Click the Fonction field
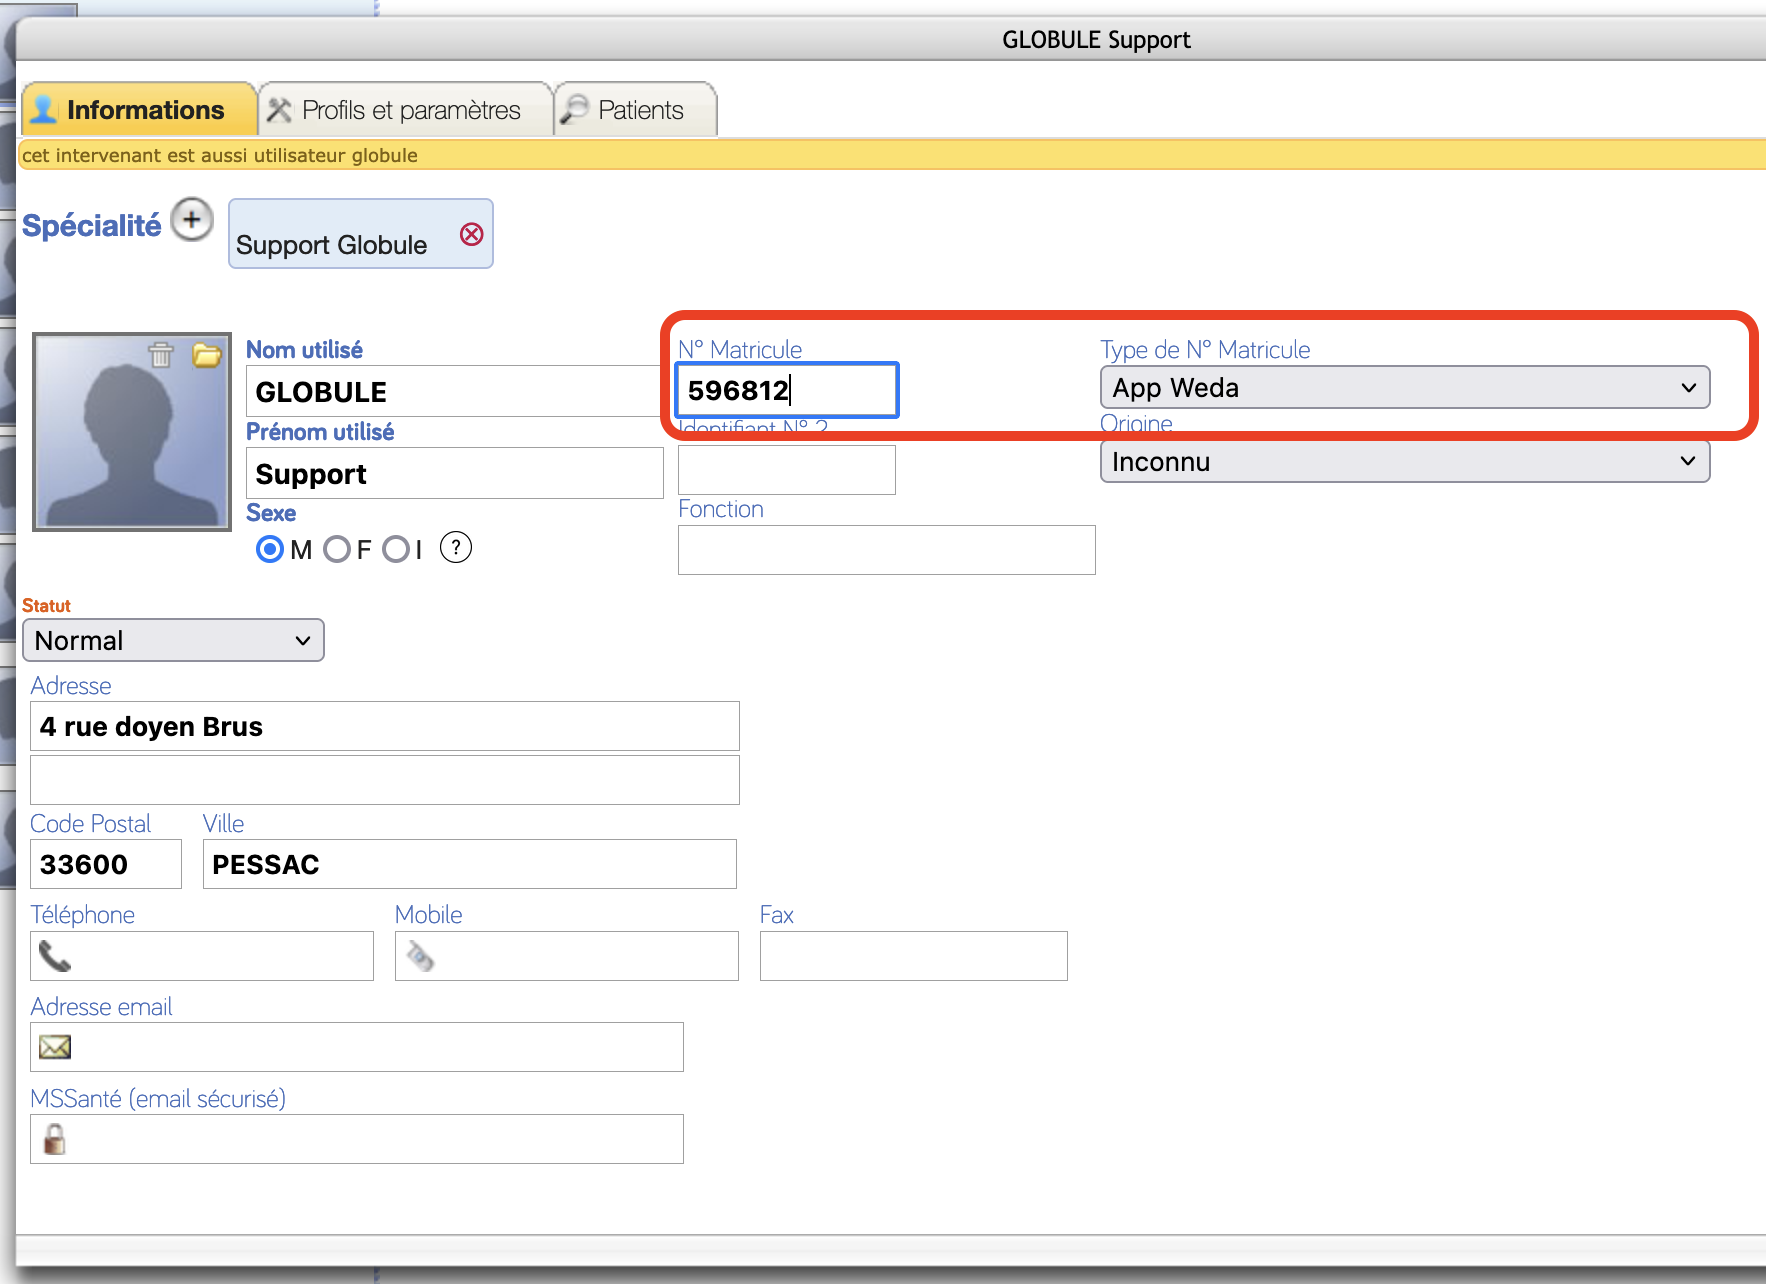This screenshot has height=1284, width=1766. click(887, 550)
